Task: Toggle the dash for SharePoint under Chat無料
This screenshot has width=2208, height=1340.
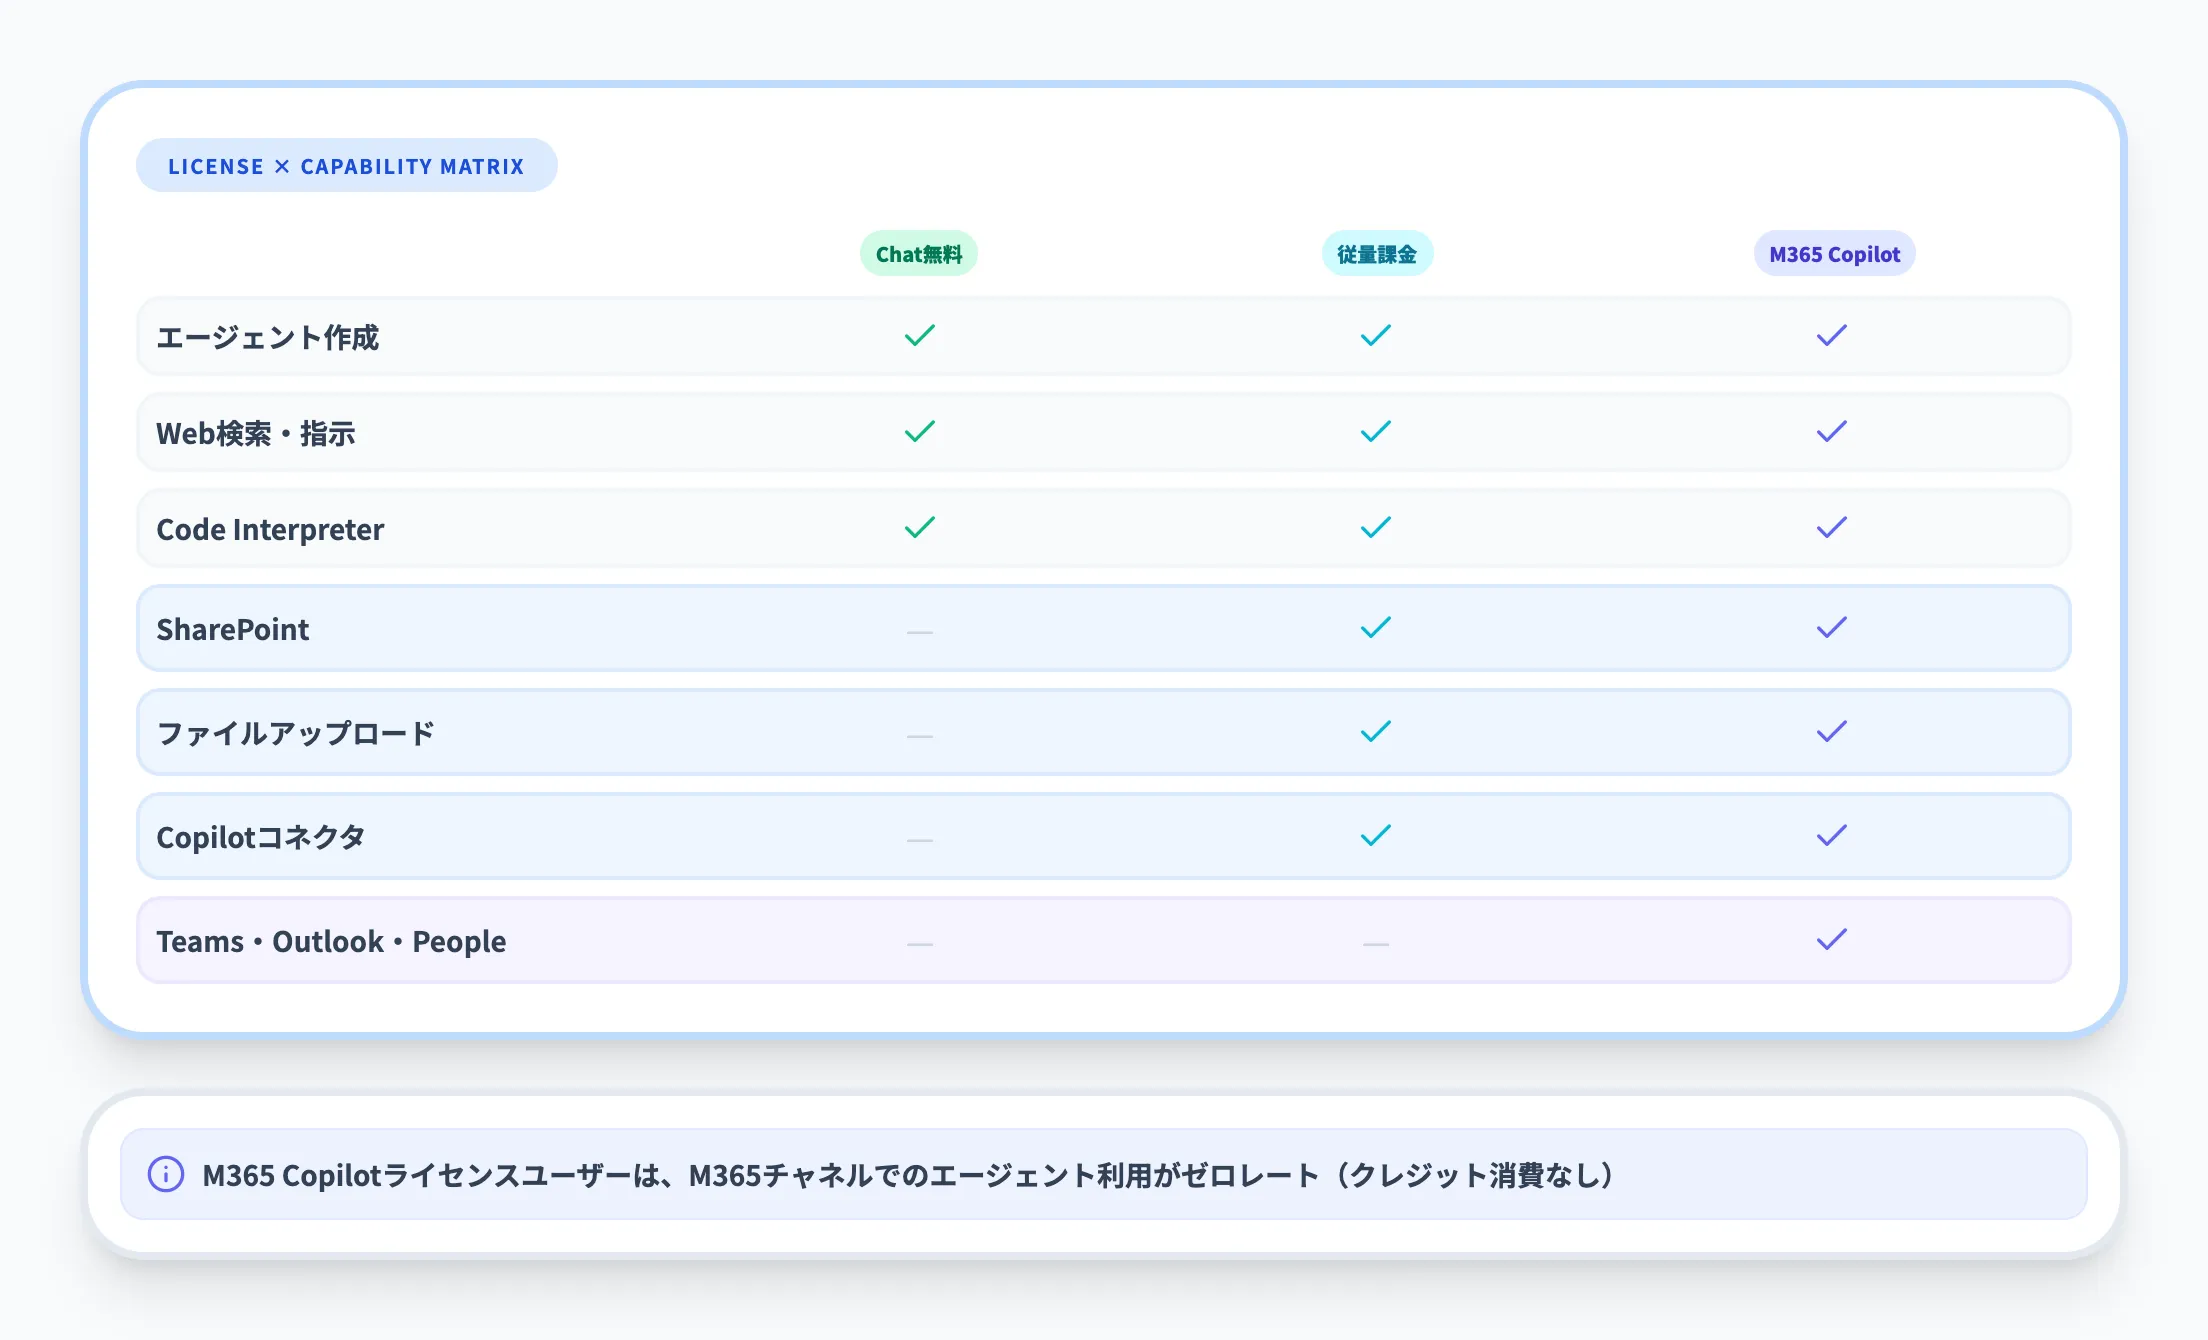Action: [x=919, y=632]
